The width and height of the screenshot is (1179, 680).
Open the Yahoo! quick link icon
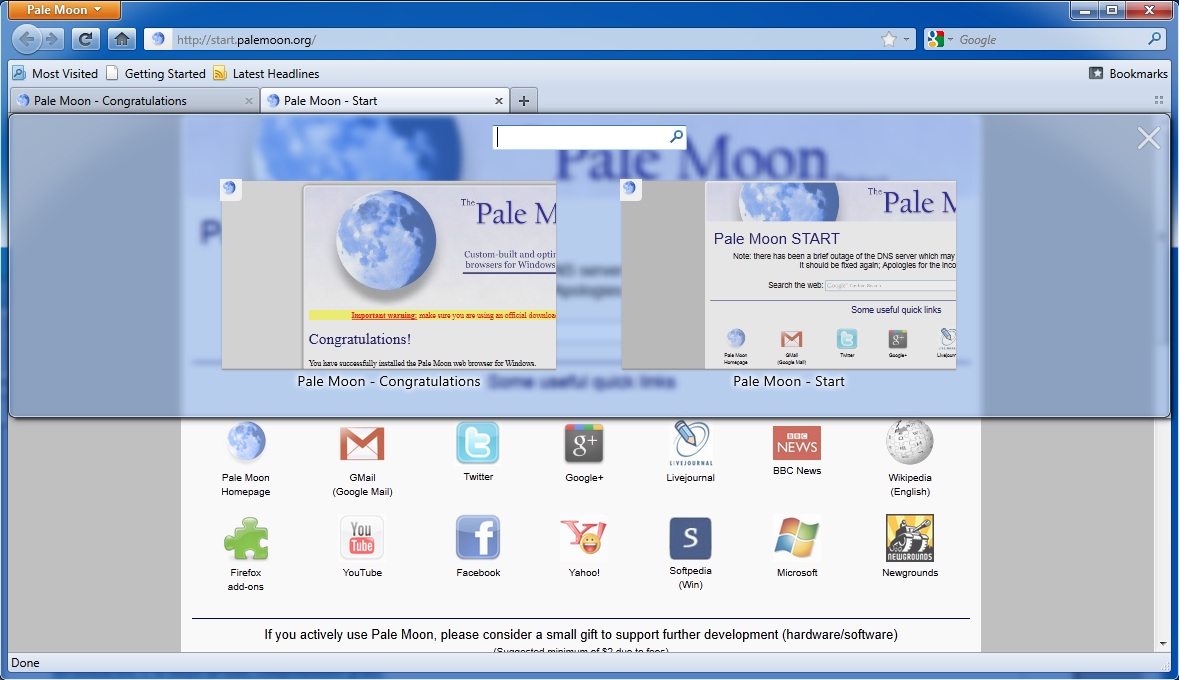click(584, 538)
